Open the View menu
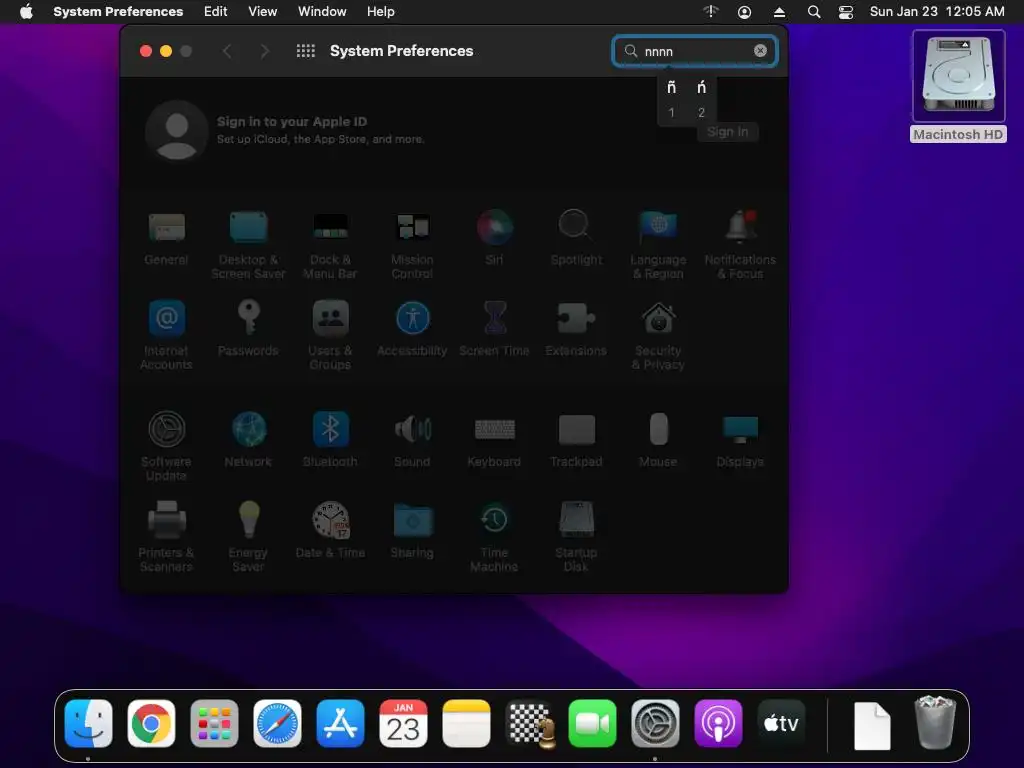 263,12
